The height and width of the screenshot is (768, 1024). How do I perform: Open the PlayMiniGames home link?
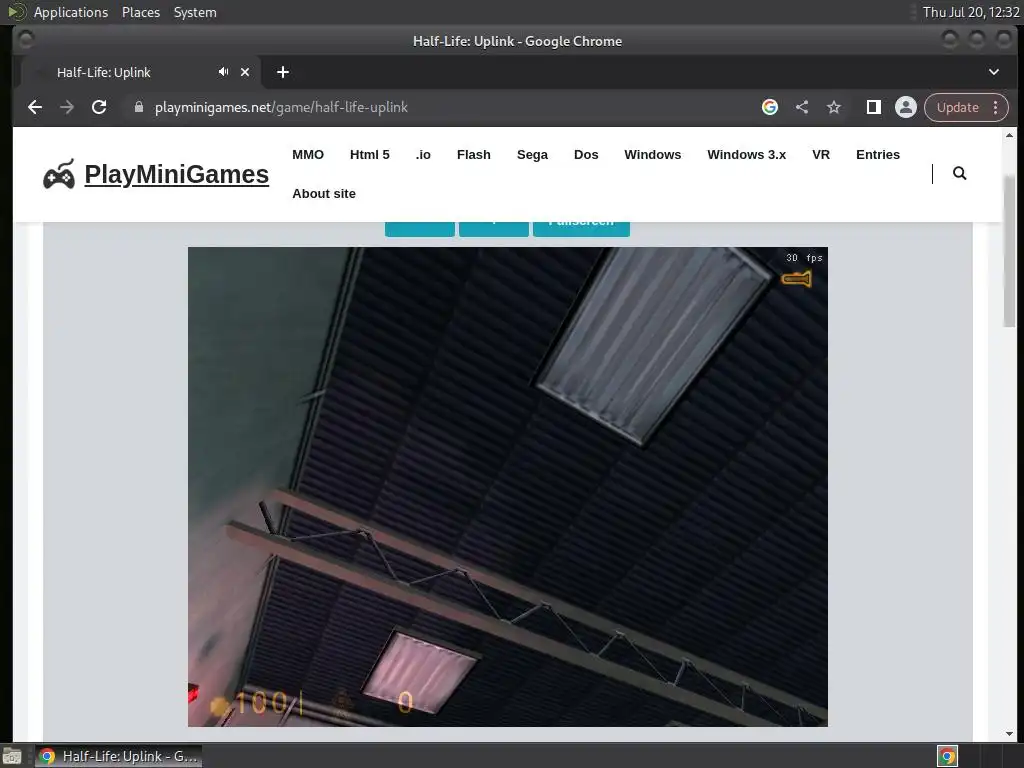176,174
